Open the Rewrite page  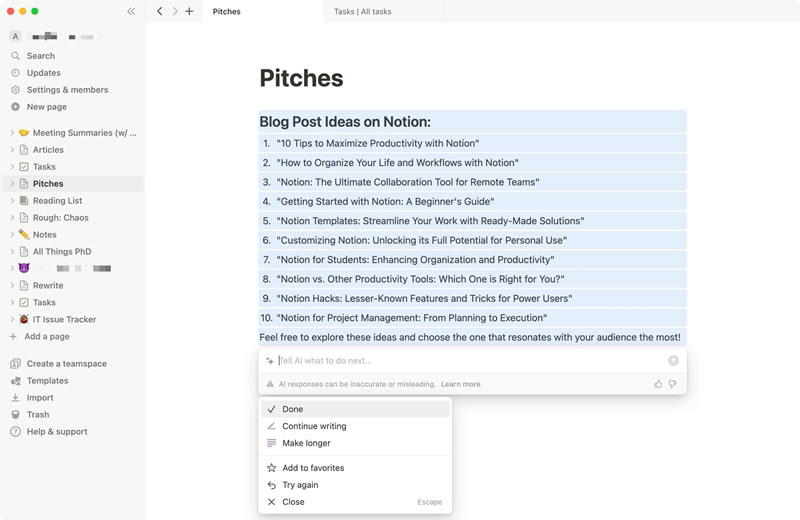click(73, 285)
